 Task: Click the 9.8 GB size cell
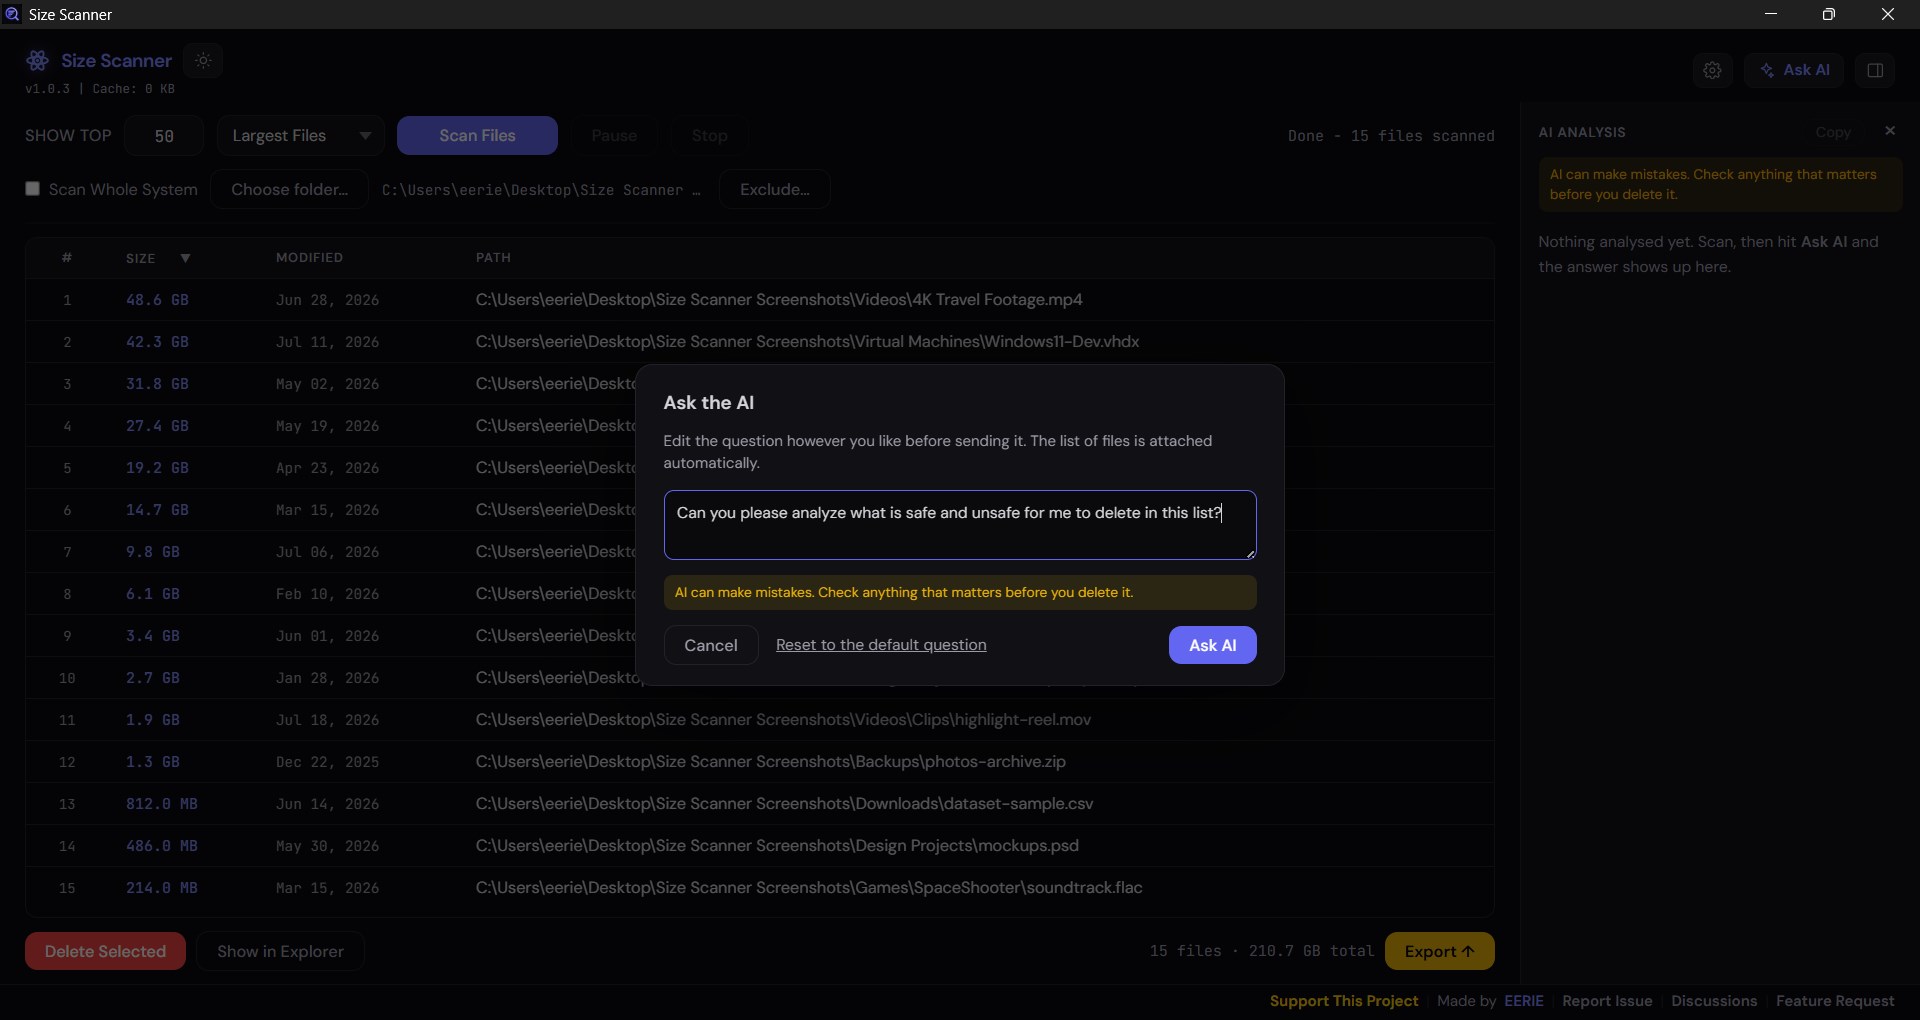click(x=153, y=552)
